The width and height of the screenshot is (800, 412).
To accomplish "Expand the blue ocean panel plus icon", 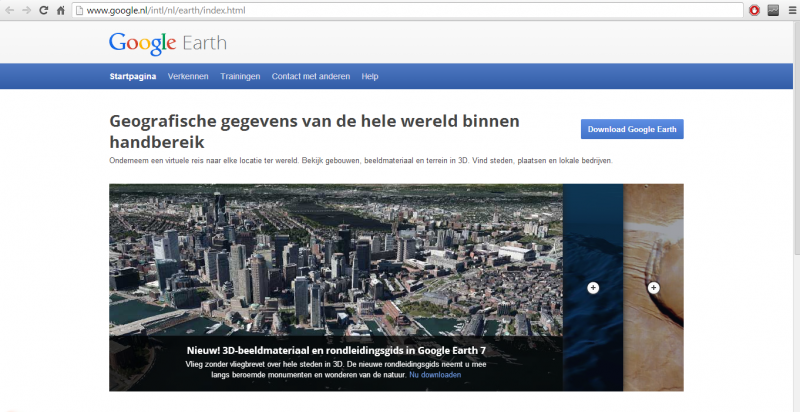I will [593, 288].
